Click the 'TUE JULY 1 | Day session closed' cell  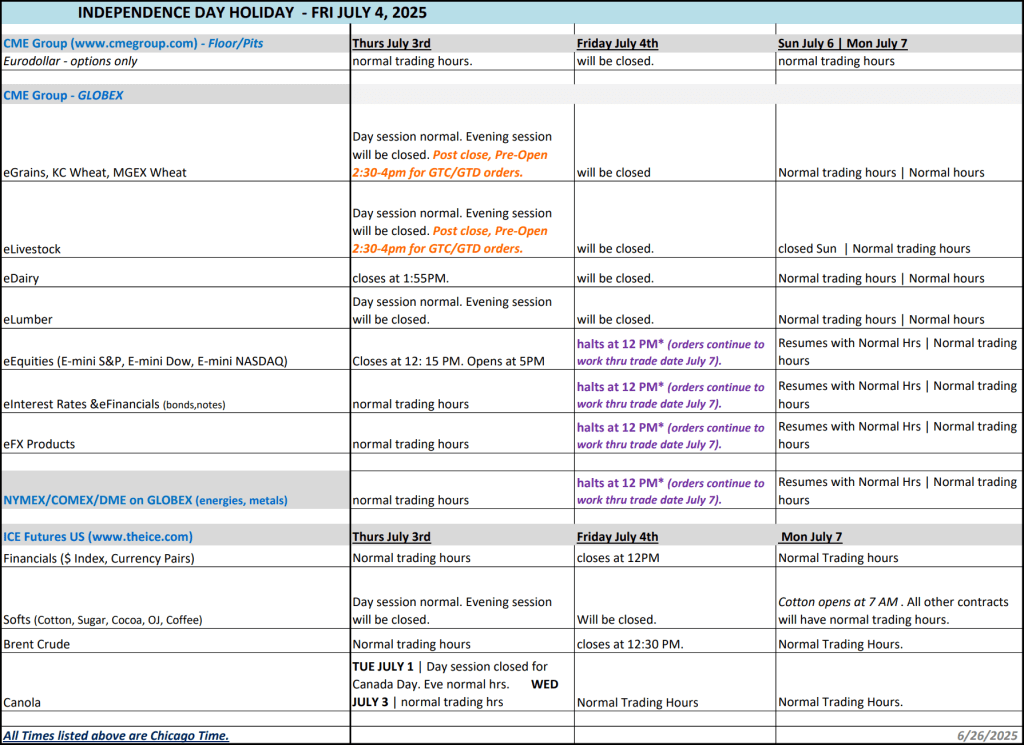[x=455, y=684]
